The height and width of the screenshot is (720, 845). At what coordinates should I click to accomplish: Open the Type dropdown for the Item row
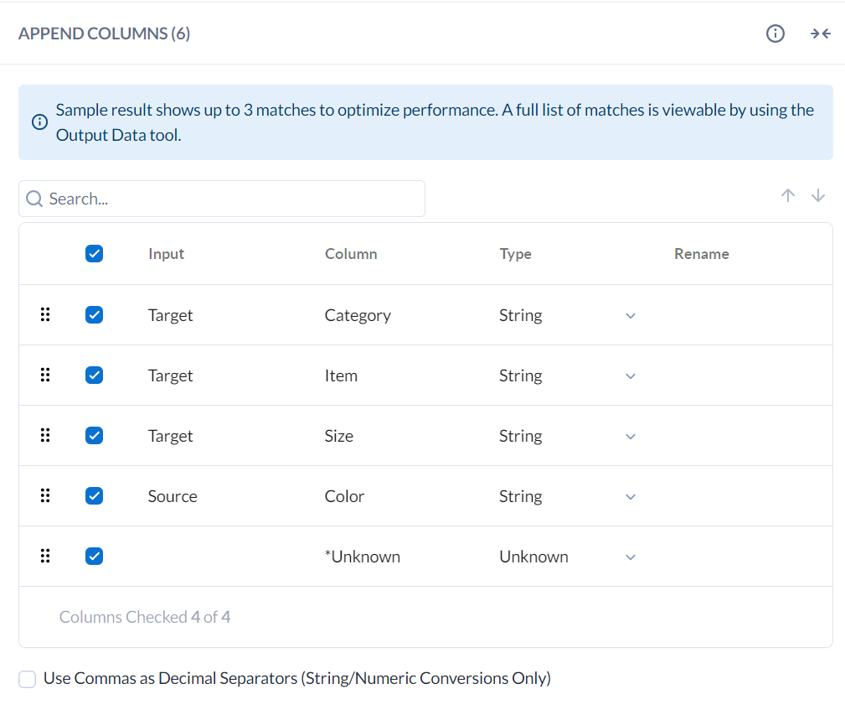(630, 375)
